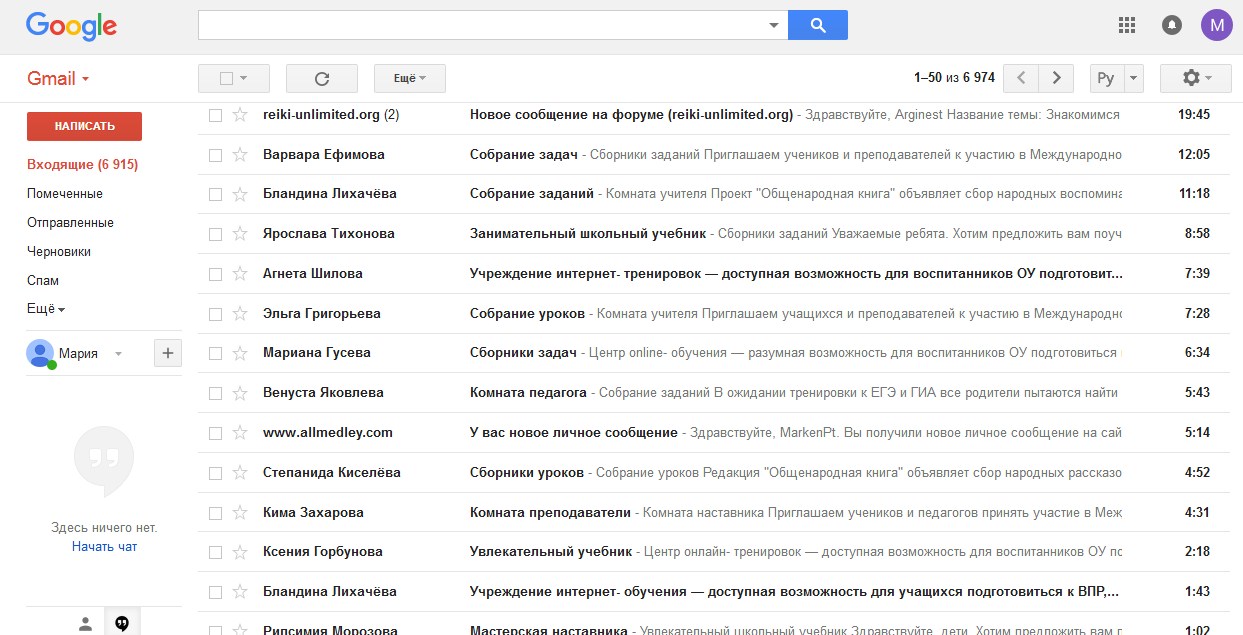Go to the next page of emails
The image size is (1243, 635).
(x=1056, y=78)
